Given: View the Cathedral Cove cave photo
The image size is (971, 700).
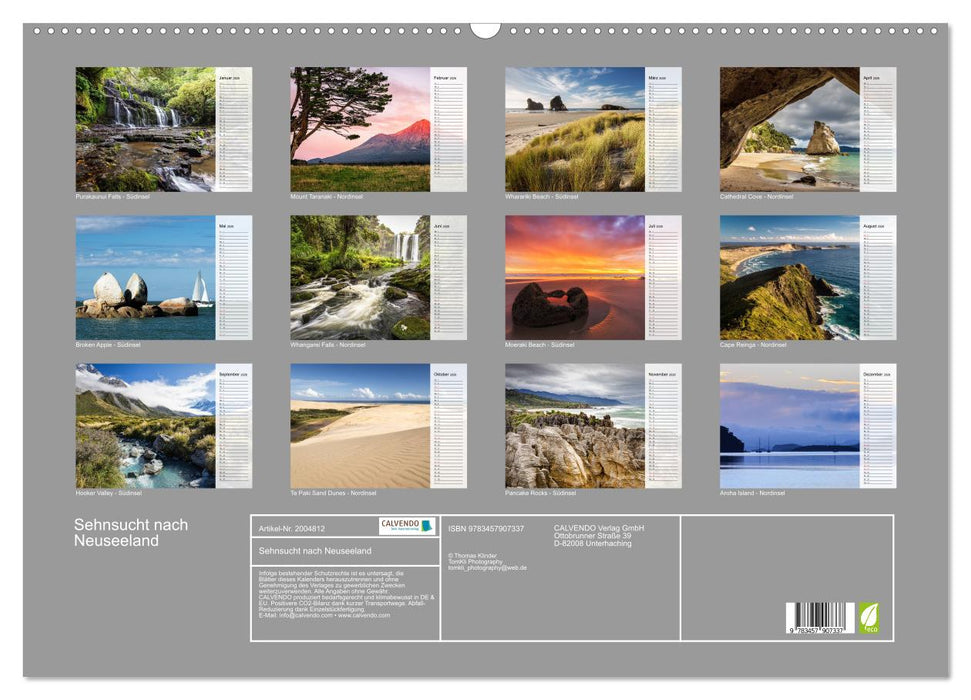Looking at the screenshot, I should pos(790,129).
